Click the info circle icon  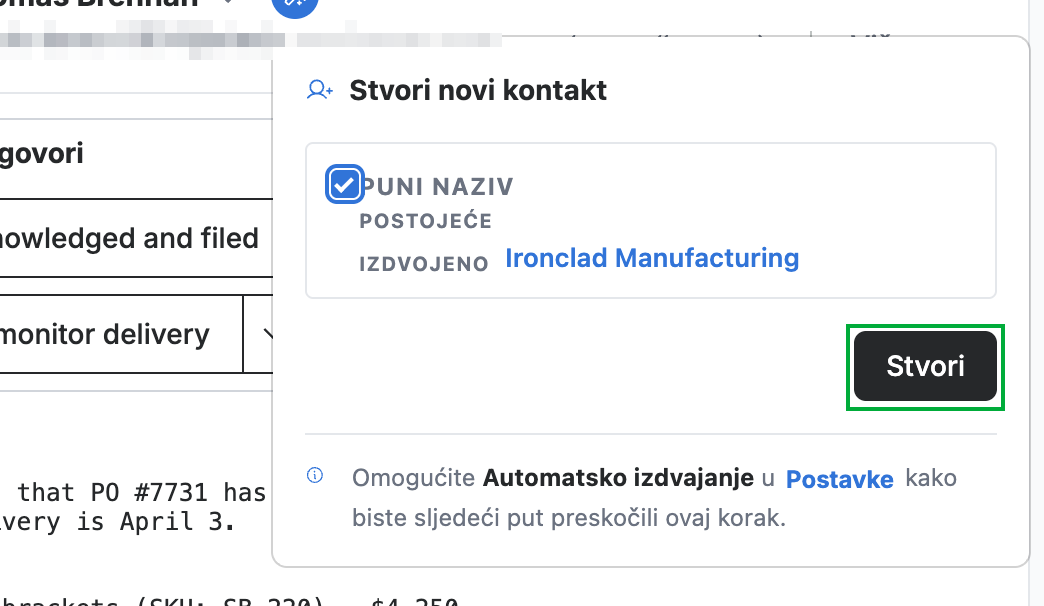[315, 475]
